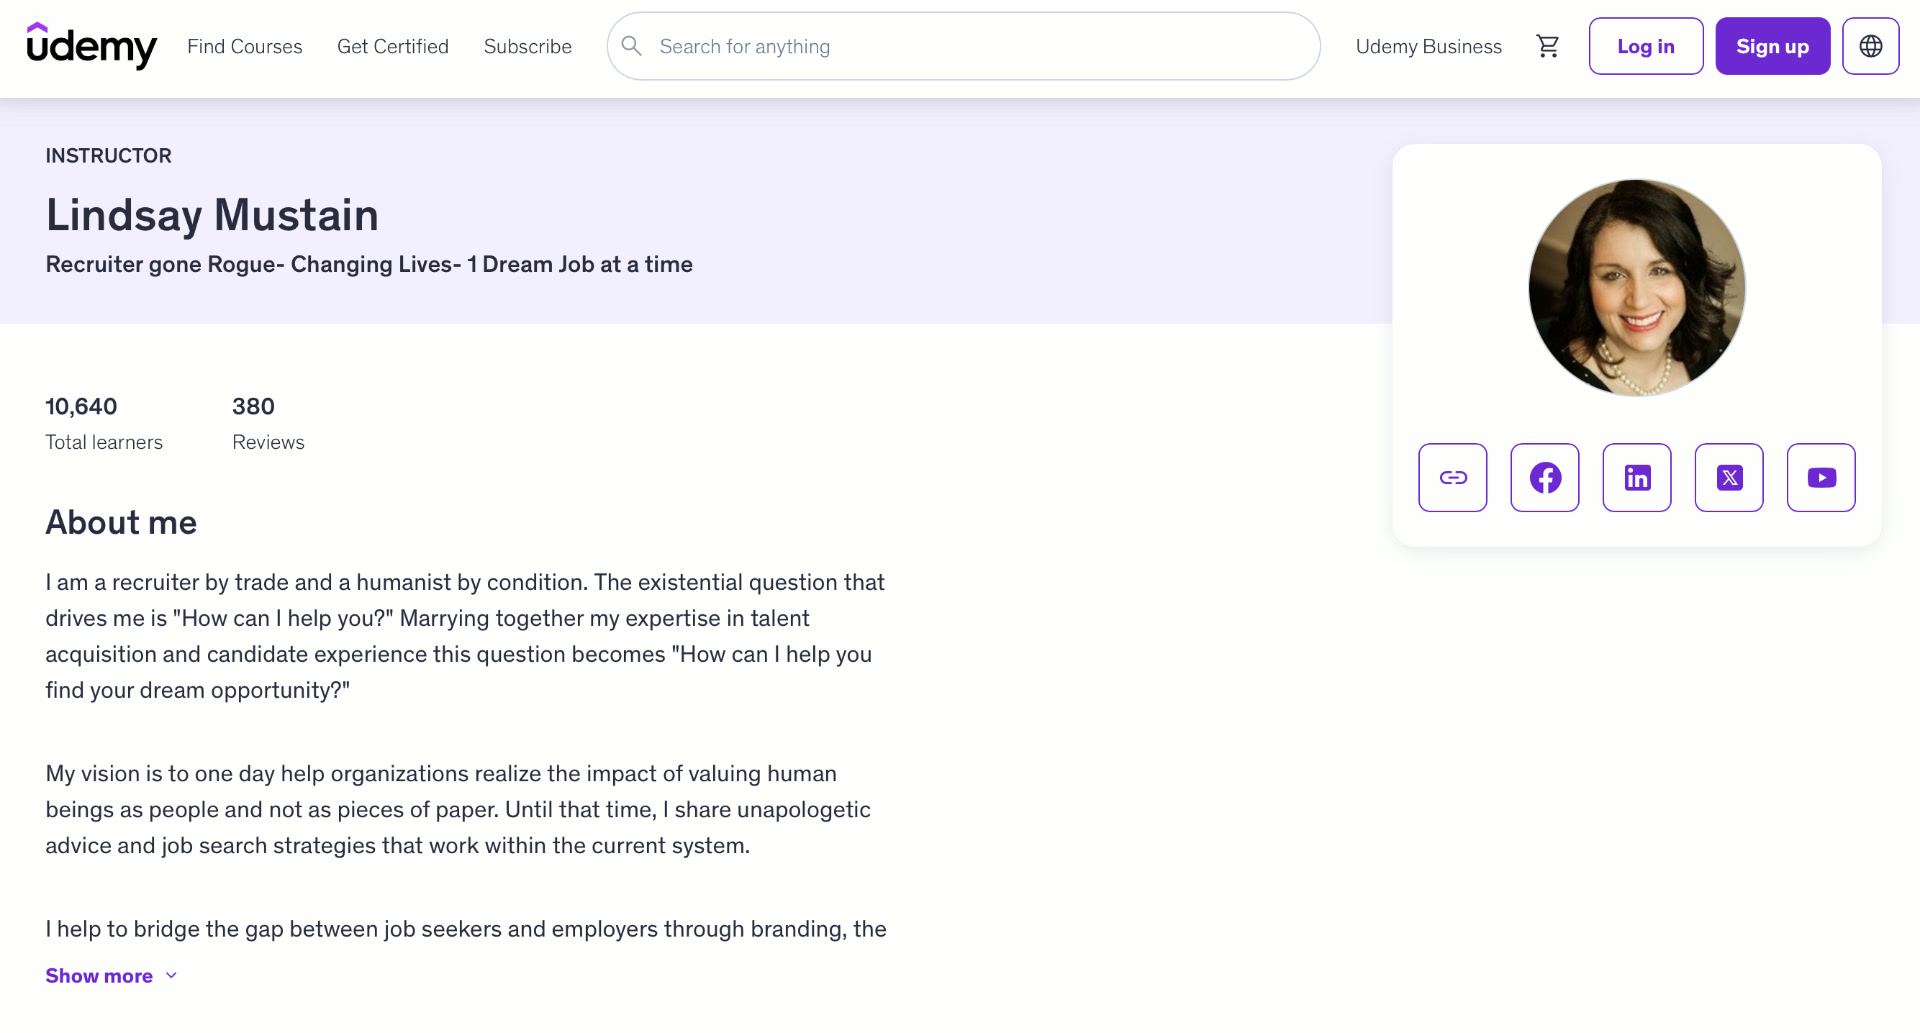Click the Show more chevron arrow
This screenshot has height=1033, width=1920.
click(171, 976)
